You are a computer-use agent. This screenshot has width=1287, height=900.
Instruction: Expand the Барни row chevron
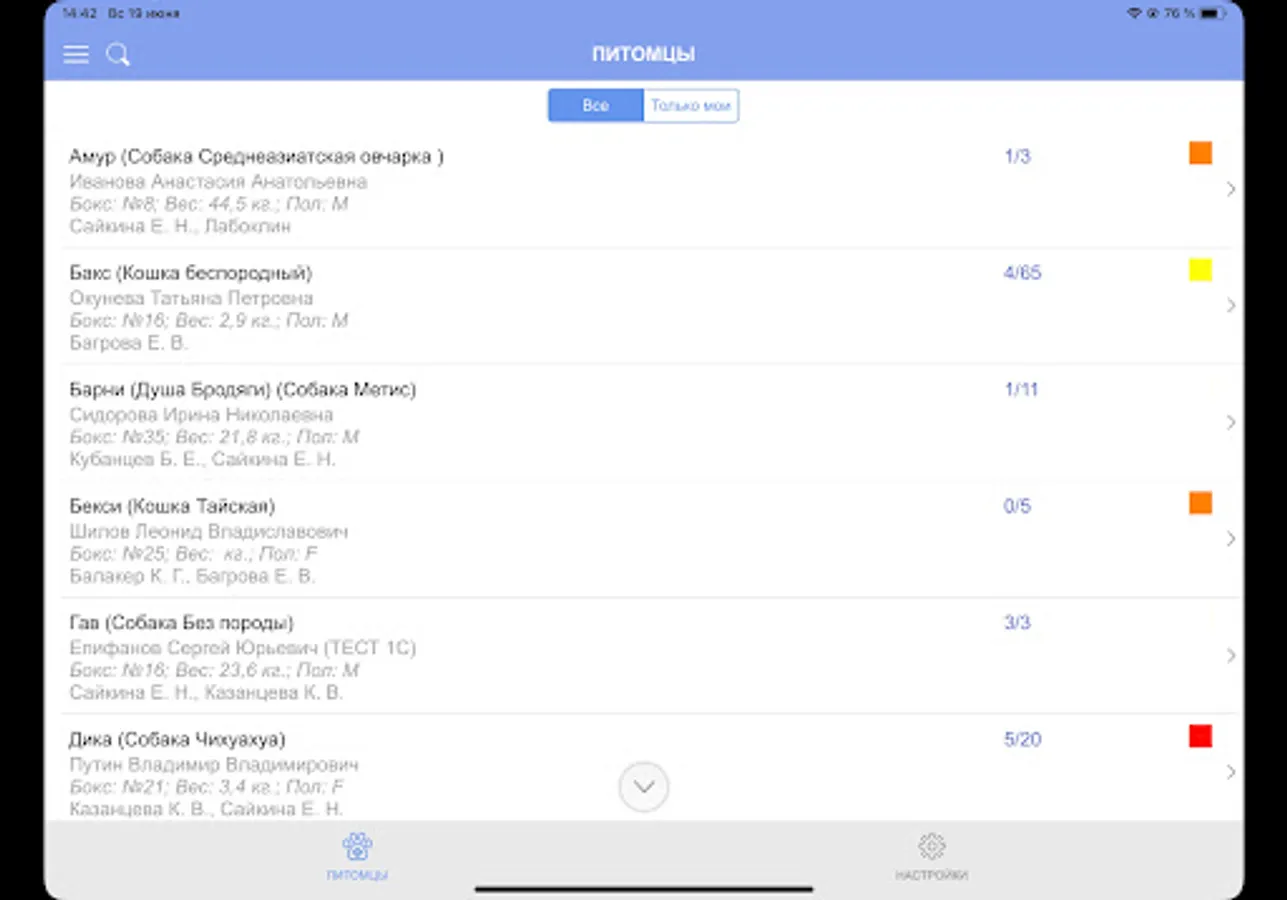[x=1231, y=422]
